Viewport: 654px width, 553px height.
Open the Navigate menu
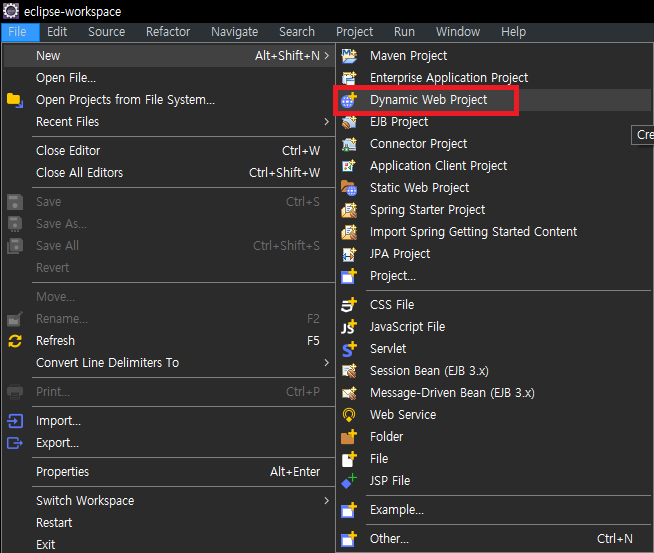pos(234,32)
